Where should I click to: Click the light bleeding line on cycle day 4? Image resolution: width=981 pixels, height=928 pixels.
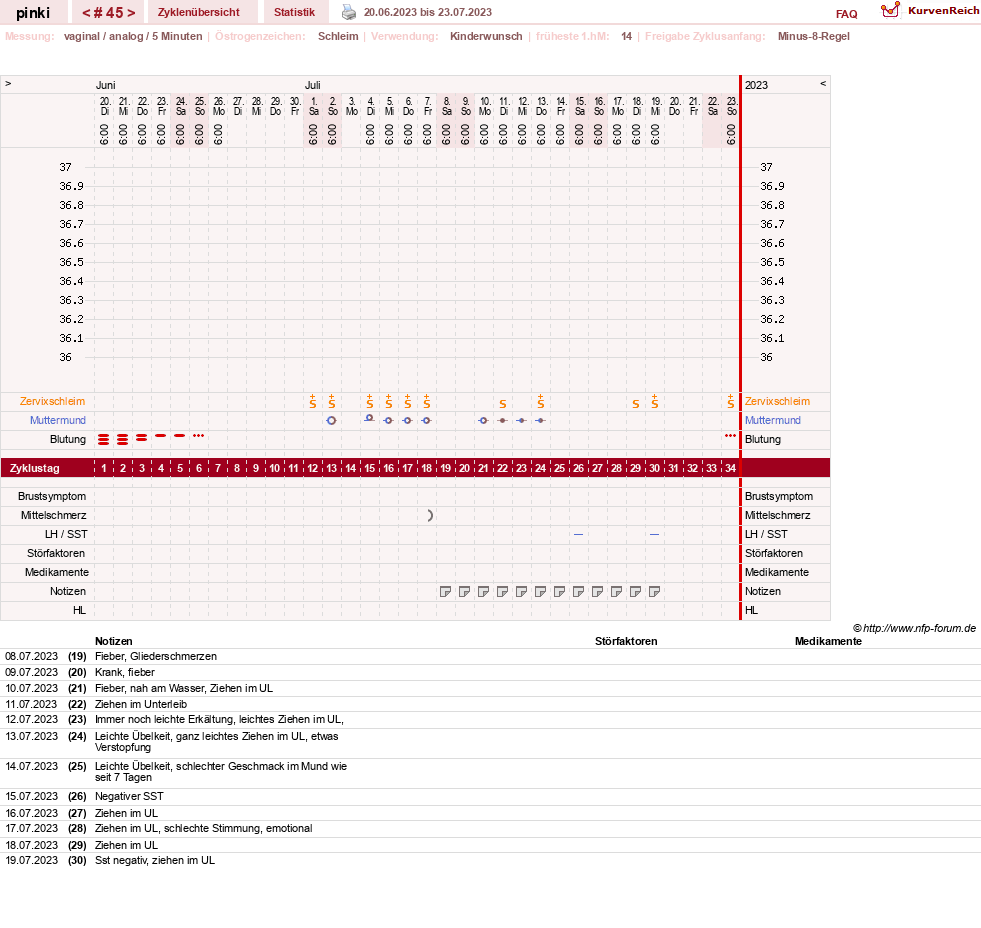161,436
